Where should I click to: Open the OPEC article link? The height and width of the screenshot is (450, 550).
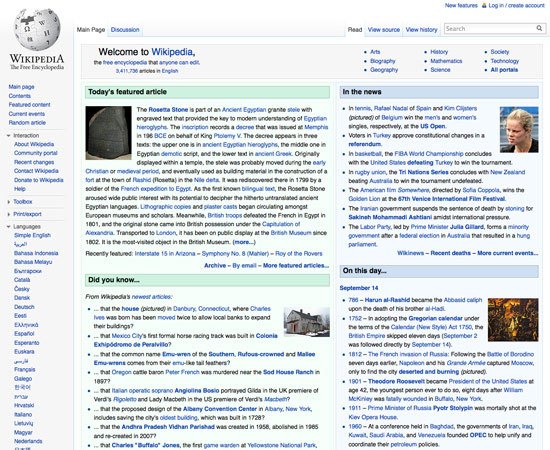478,435
